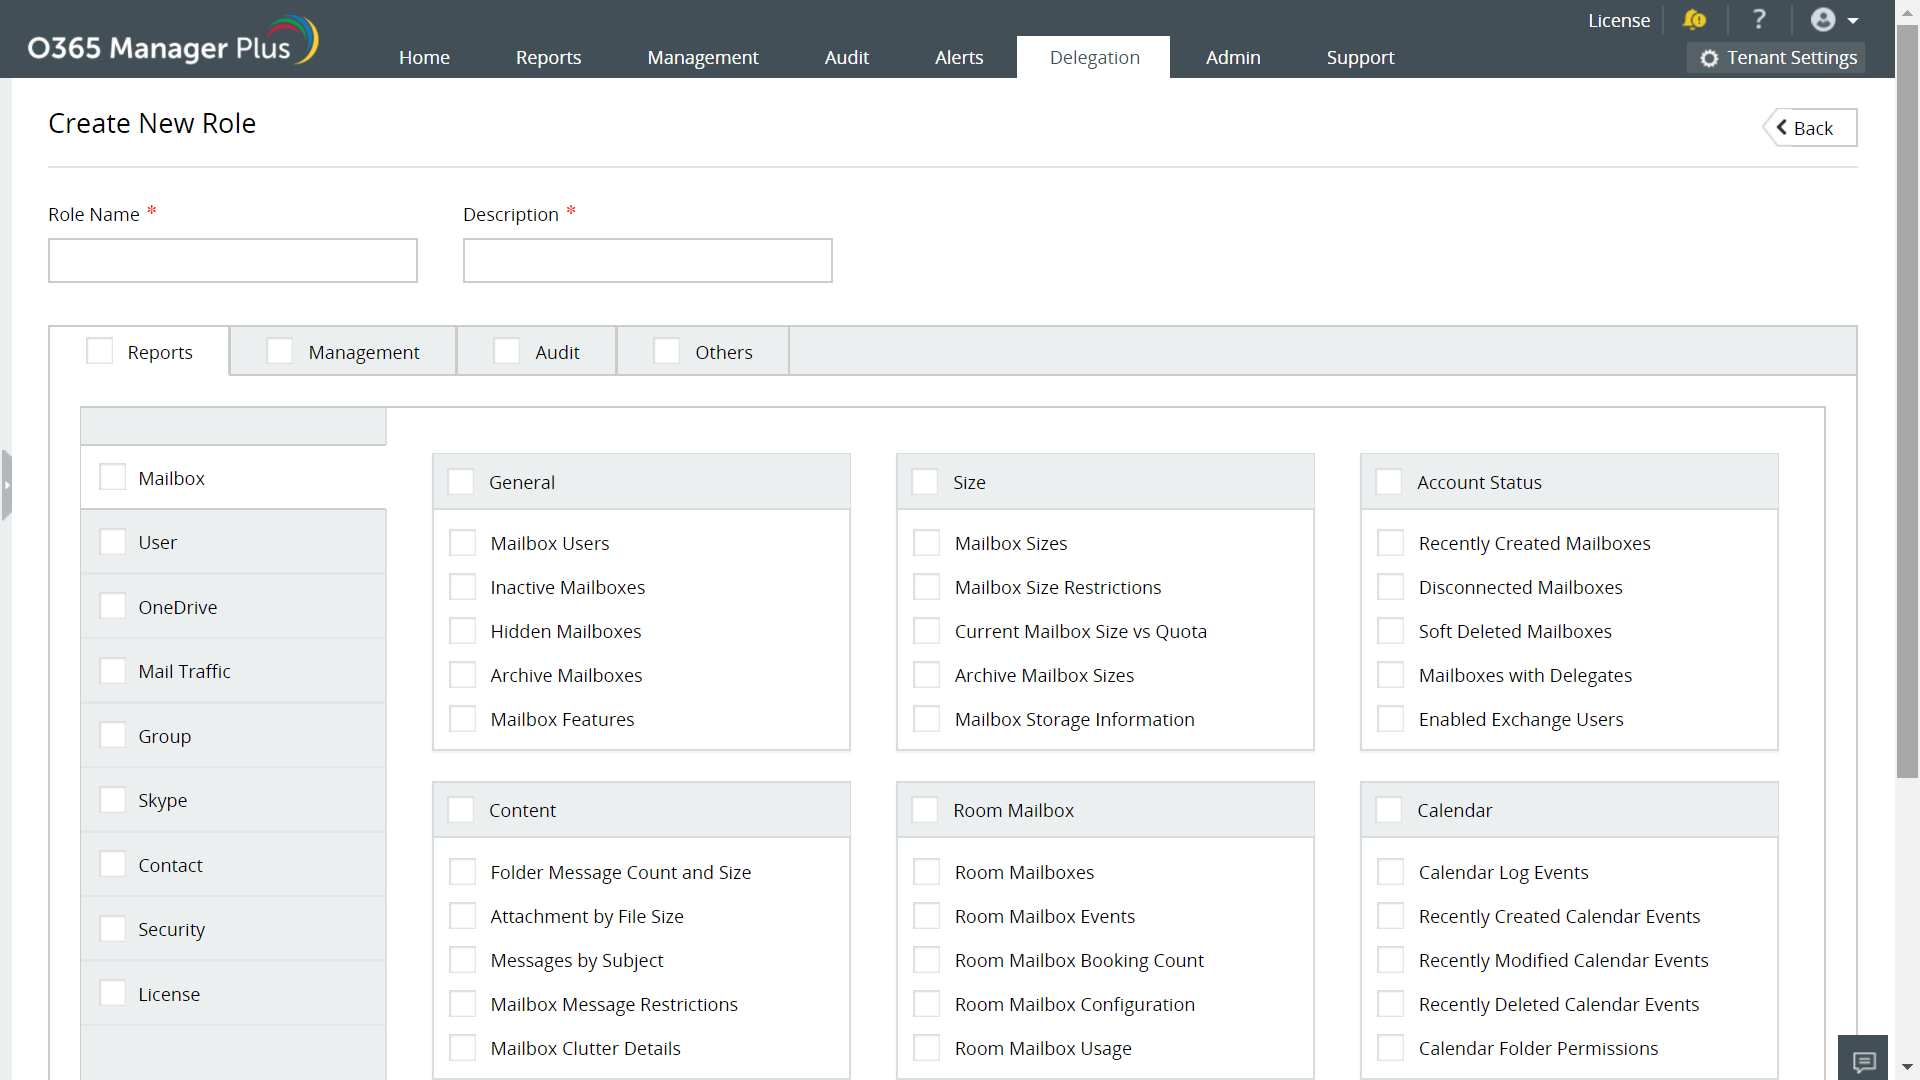
Task: Switch to the Management role tab
Action: pyautogui.click(x=363, y=352)
